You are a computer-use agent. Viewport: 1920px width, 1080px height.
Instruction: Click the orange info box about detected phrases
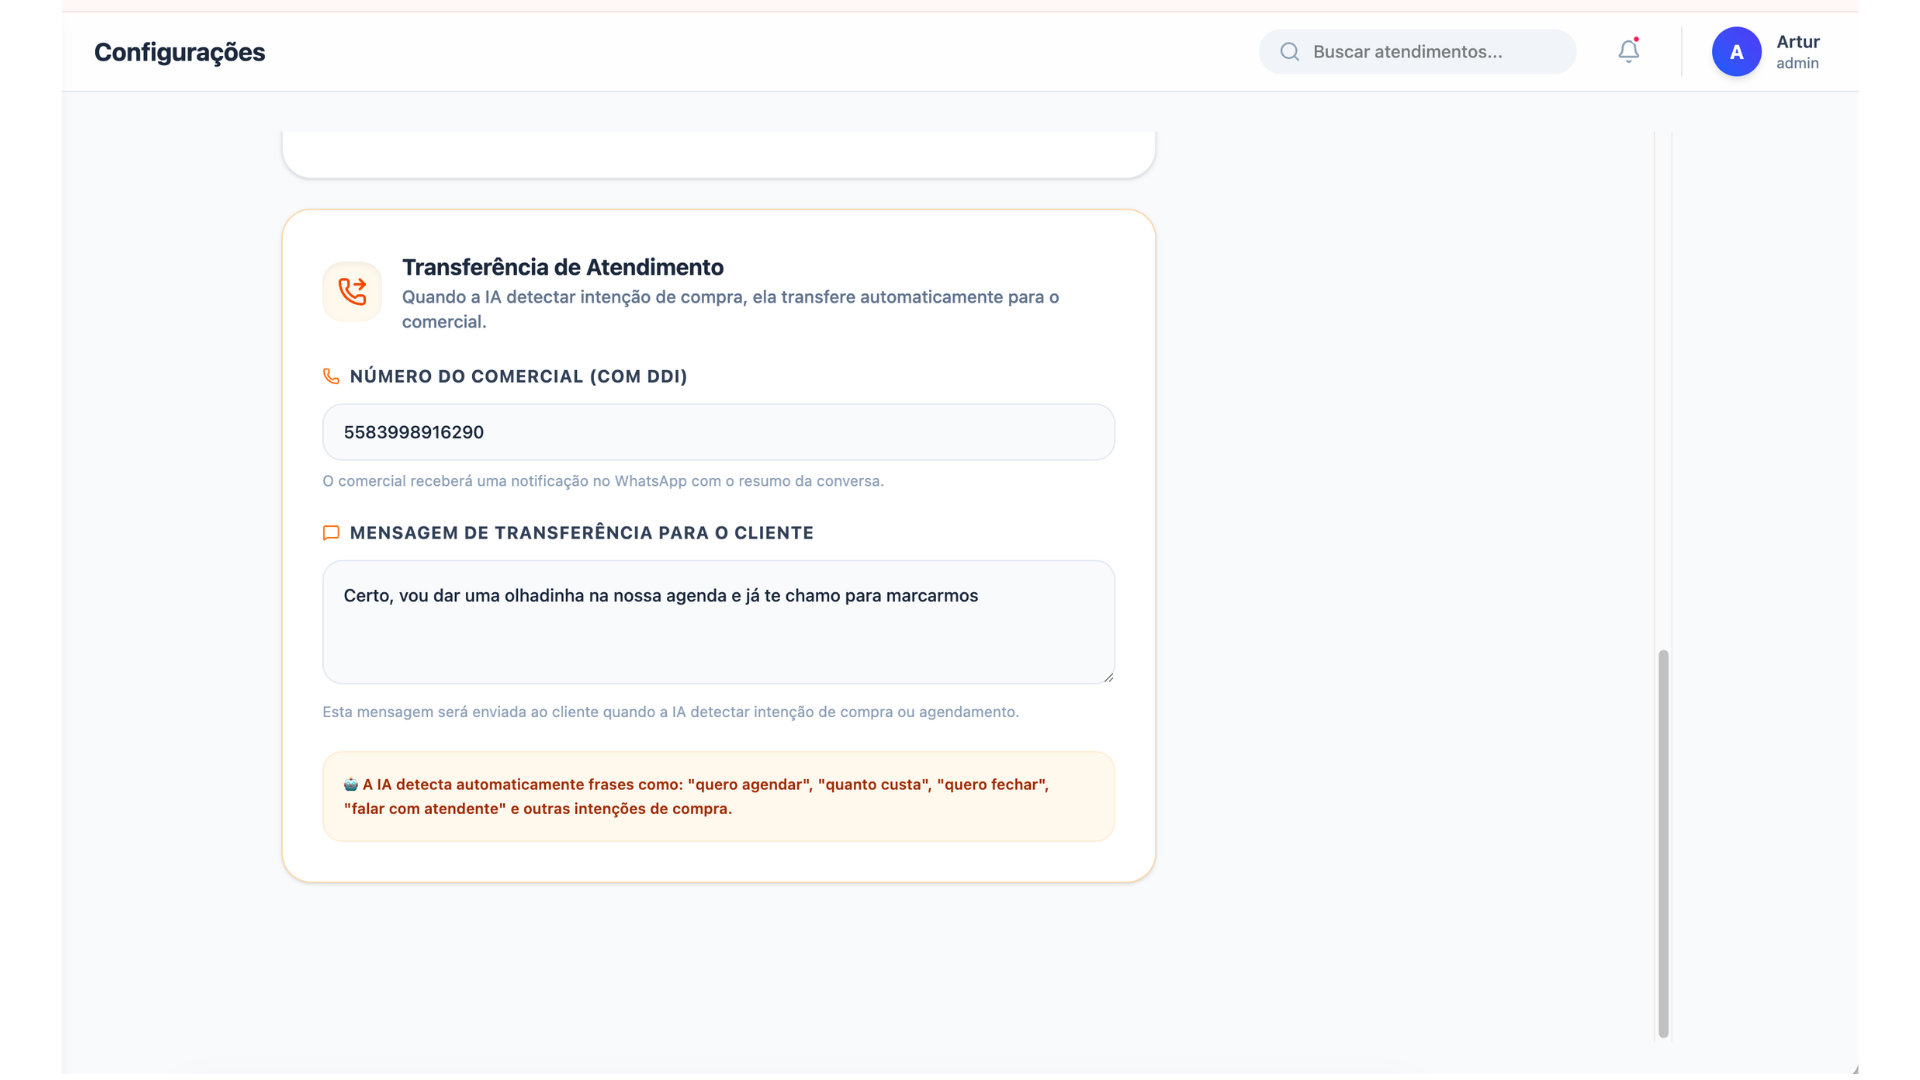point(718,797)
